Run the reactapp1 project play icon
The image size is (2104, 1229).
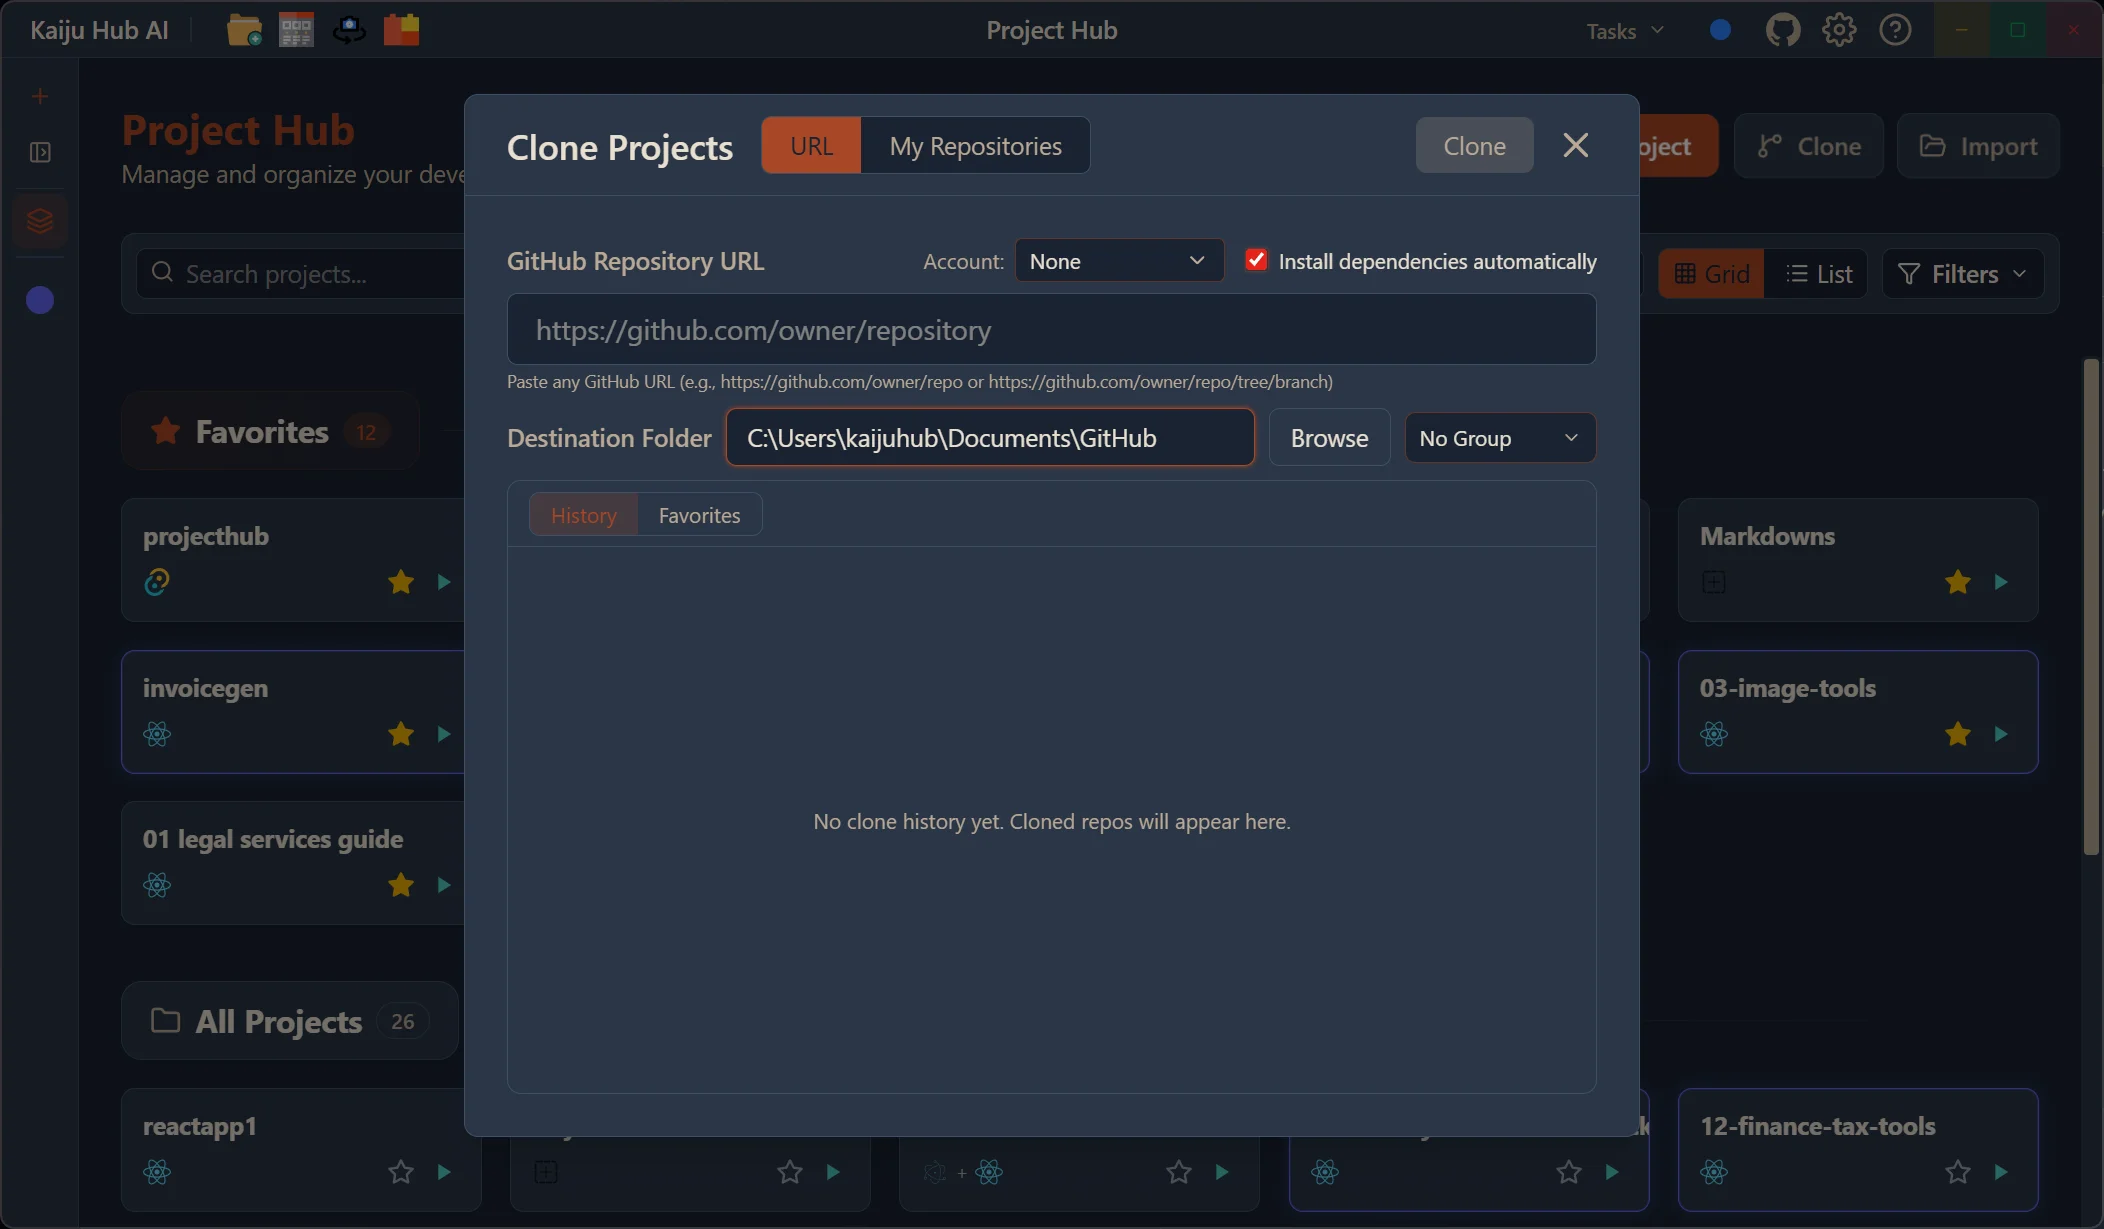coord(444,1172)
